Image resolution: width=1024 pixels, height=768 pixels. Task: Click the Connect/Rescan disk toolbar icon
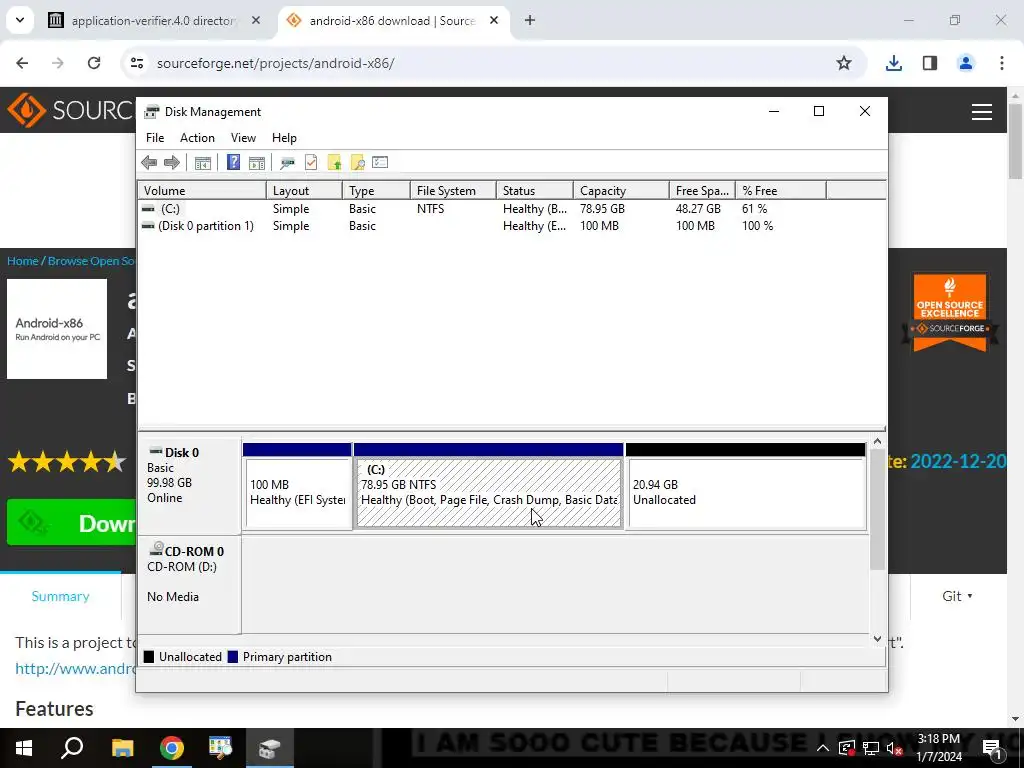(x=287, y=163)
